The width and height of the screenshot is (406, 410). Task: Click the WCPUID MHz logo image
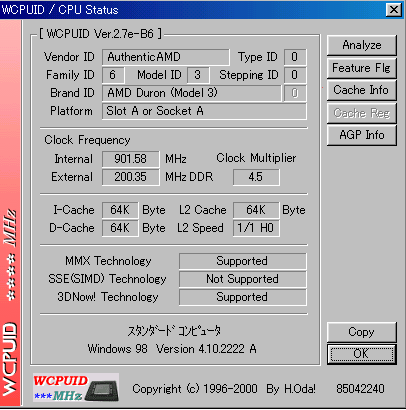click(76, 387)
